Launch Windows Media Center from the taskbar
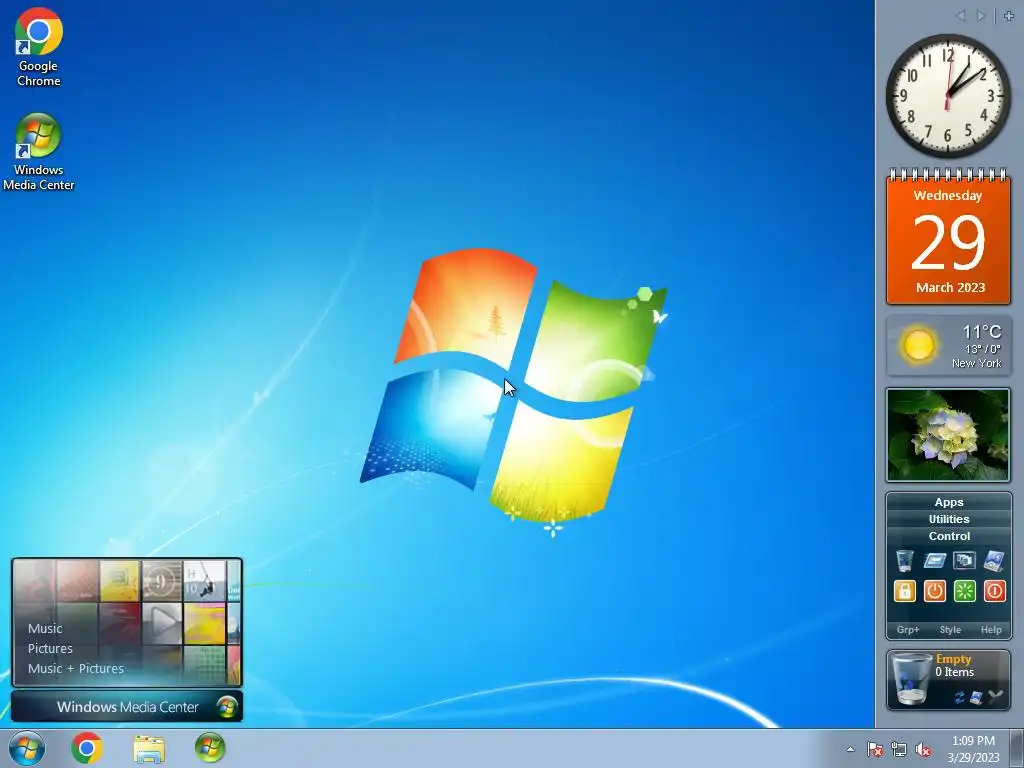The image size is (1024, 768). [x=210, y=748]
